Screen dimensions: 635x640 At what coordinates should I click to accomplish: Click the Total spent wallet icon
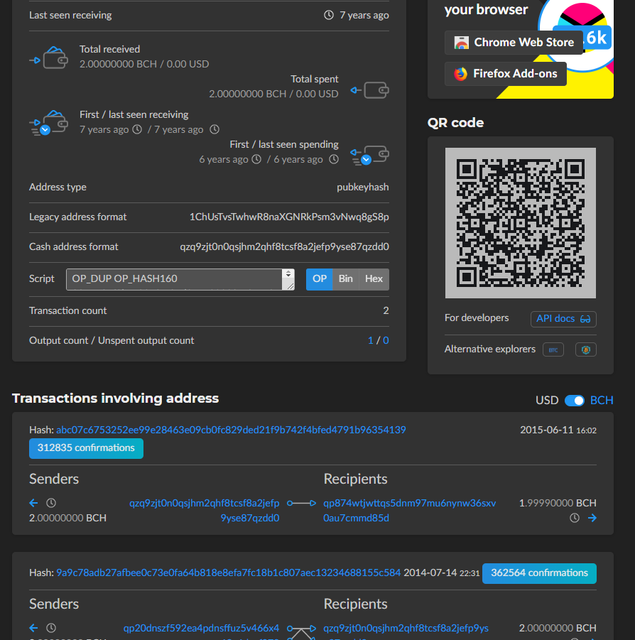pos(370,90)
